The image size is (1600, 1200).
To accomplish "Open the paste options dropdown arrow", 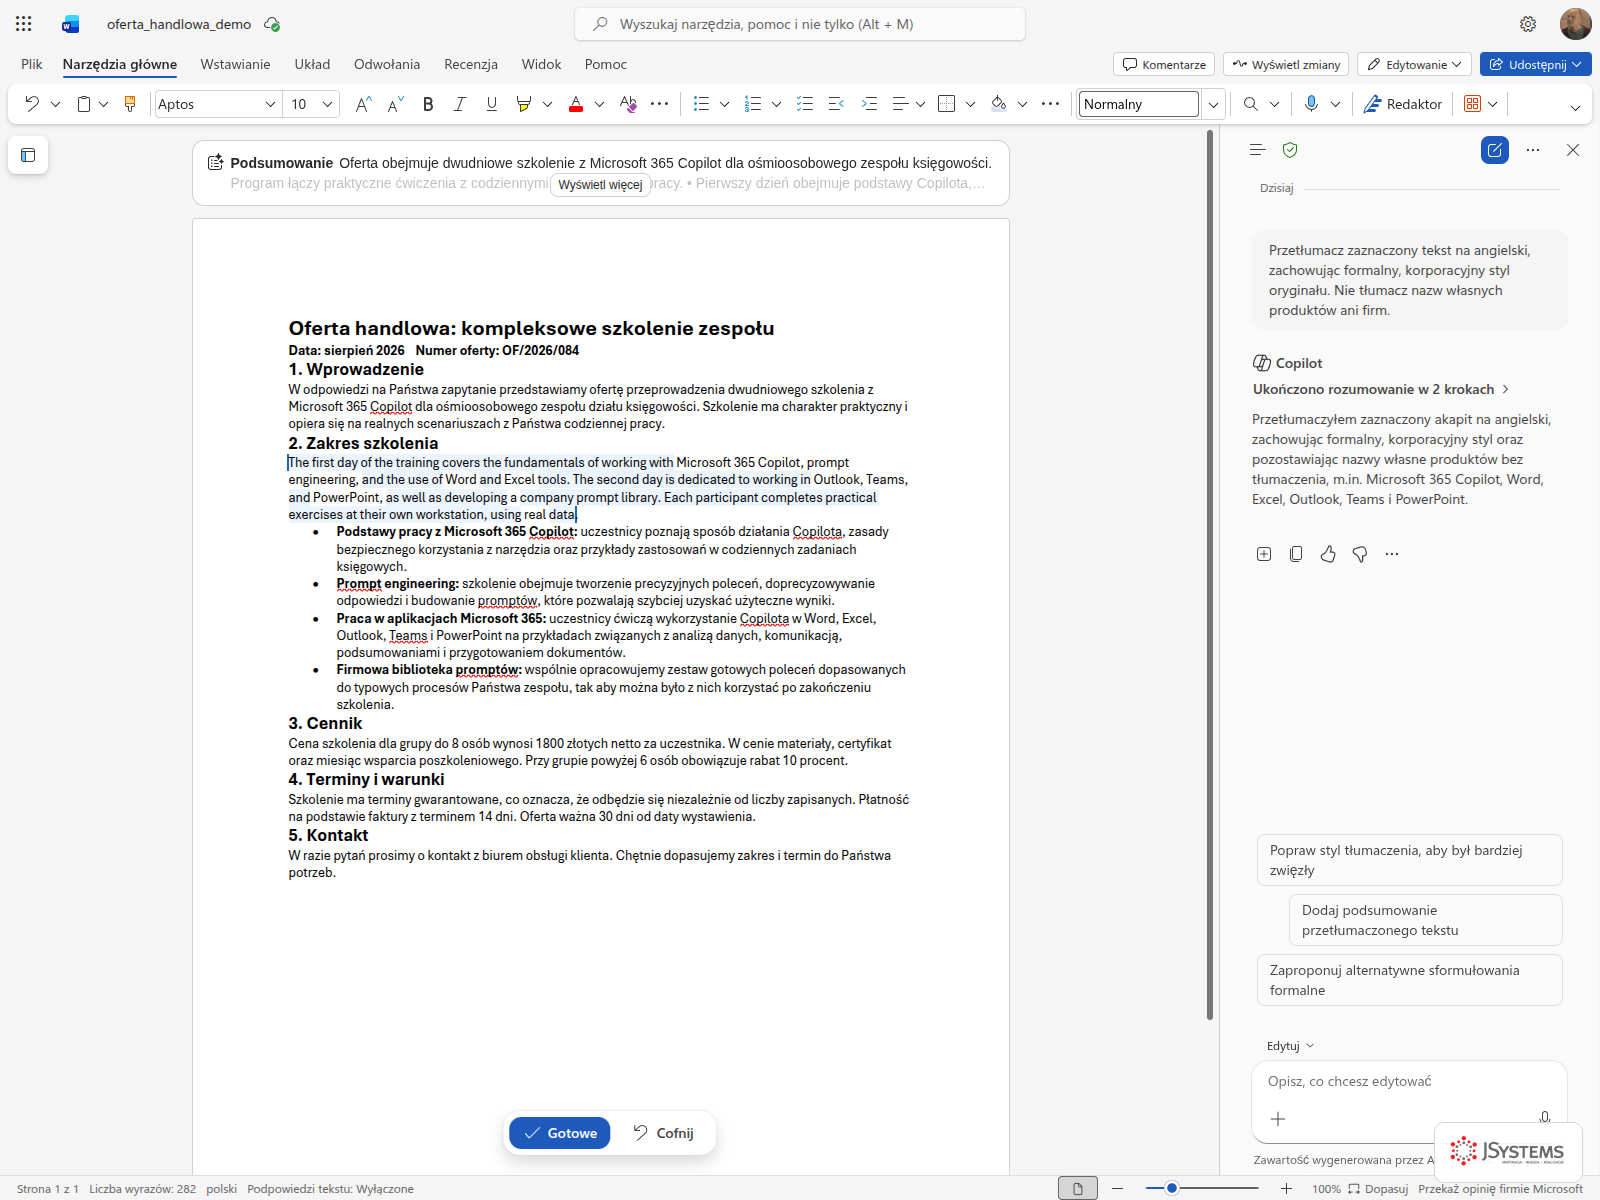I will [x=103, y=104].
